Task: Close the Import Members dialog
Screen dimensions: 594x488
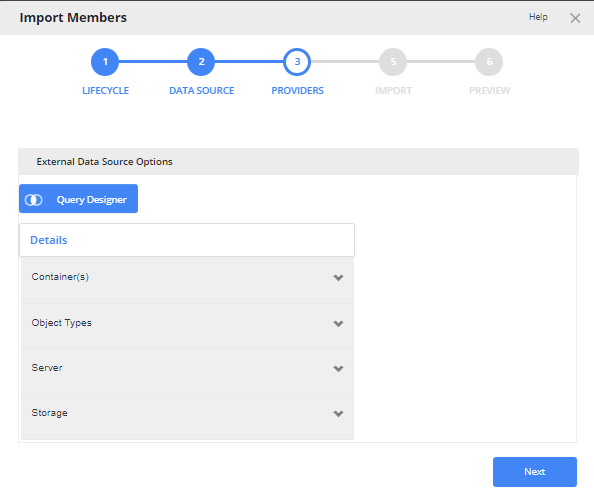Action: (575, 18)
